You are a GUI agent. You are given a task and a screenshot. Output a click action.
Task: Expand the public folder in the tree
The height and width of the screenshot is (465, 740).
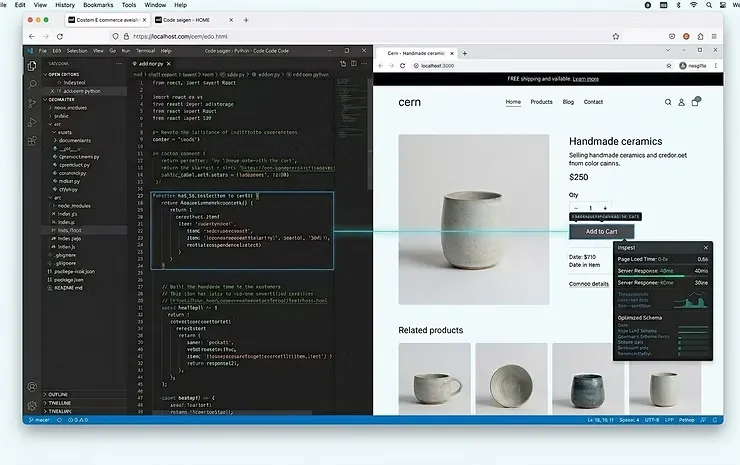[x=59, y=116]
